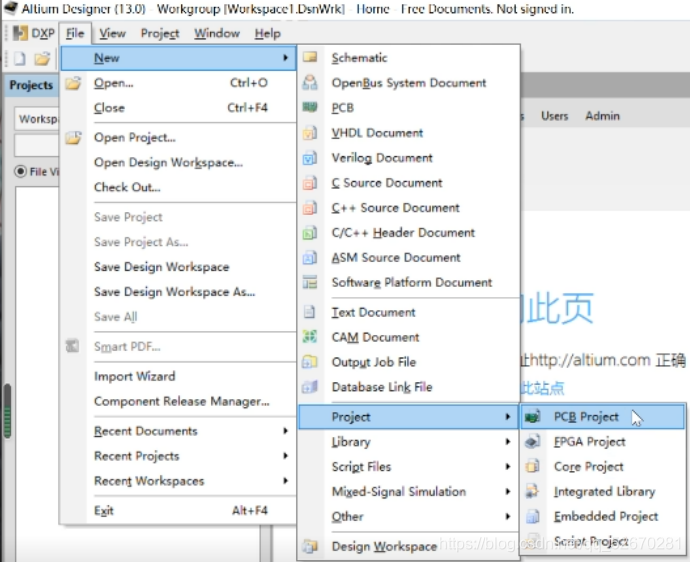Image resolution: width=690 pixels, height=562 pixels.
Task: Select the File Vi... radio button
Action: click(20, 171)
